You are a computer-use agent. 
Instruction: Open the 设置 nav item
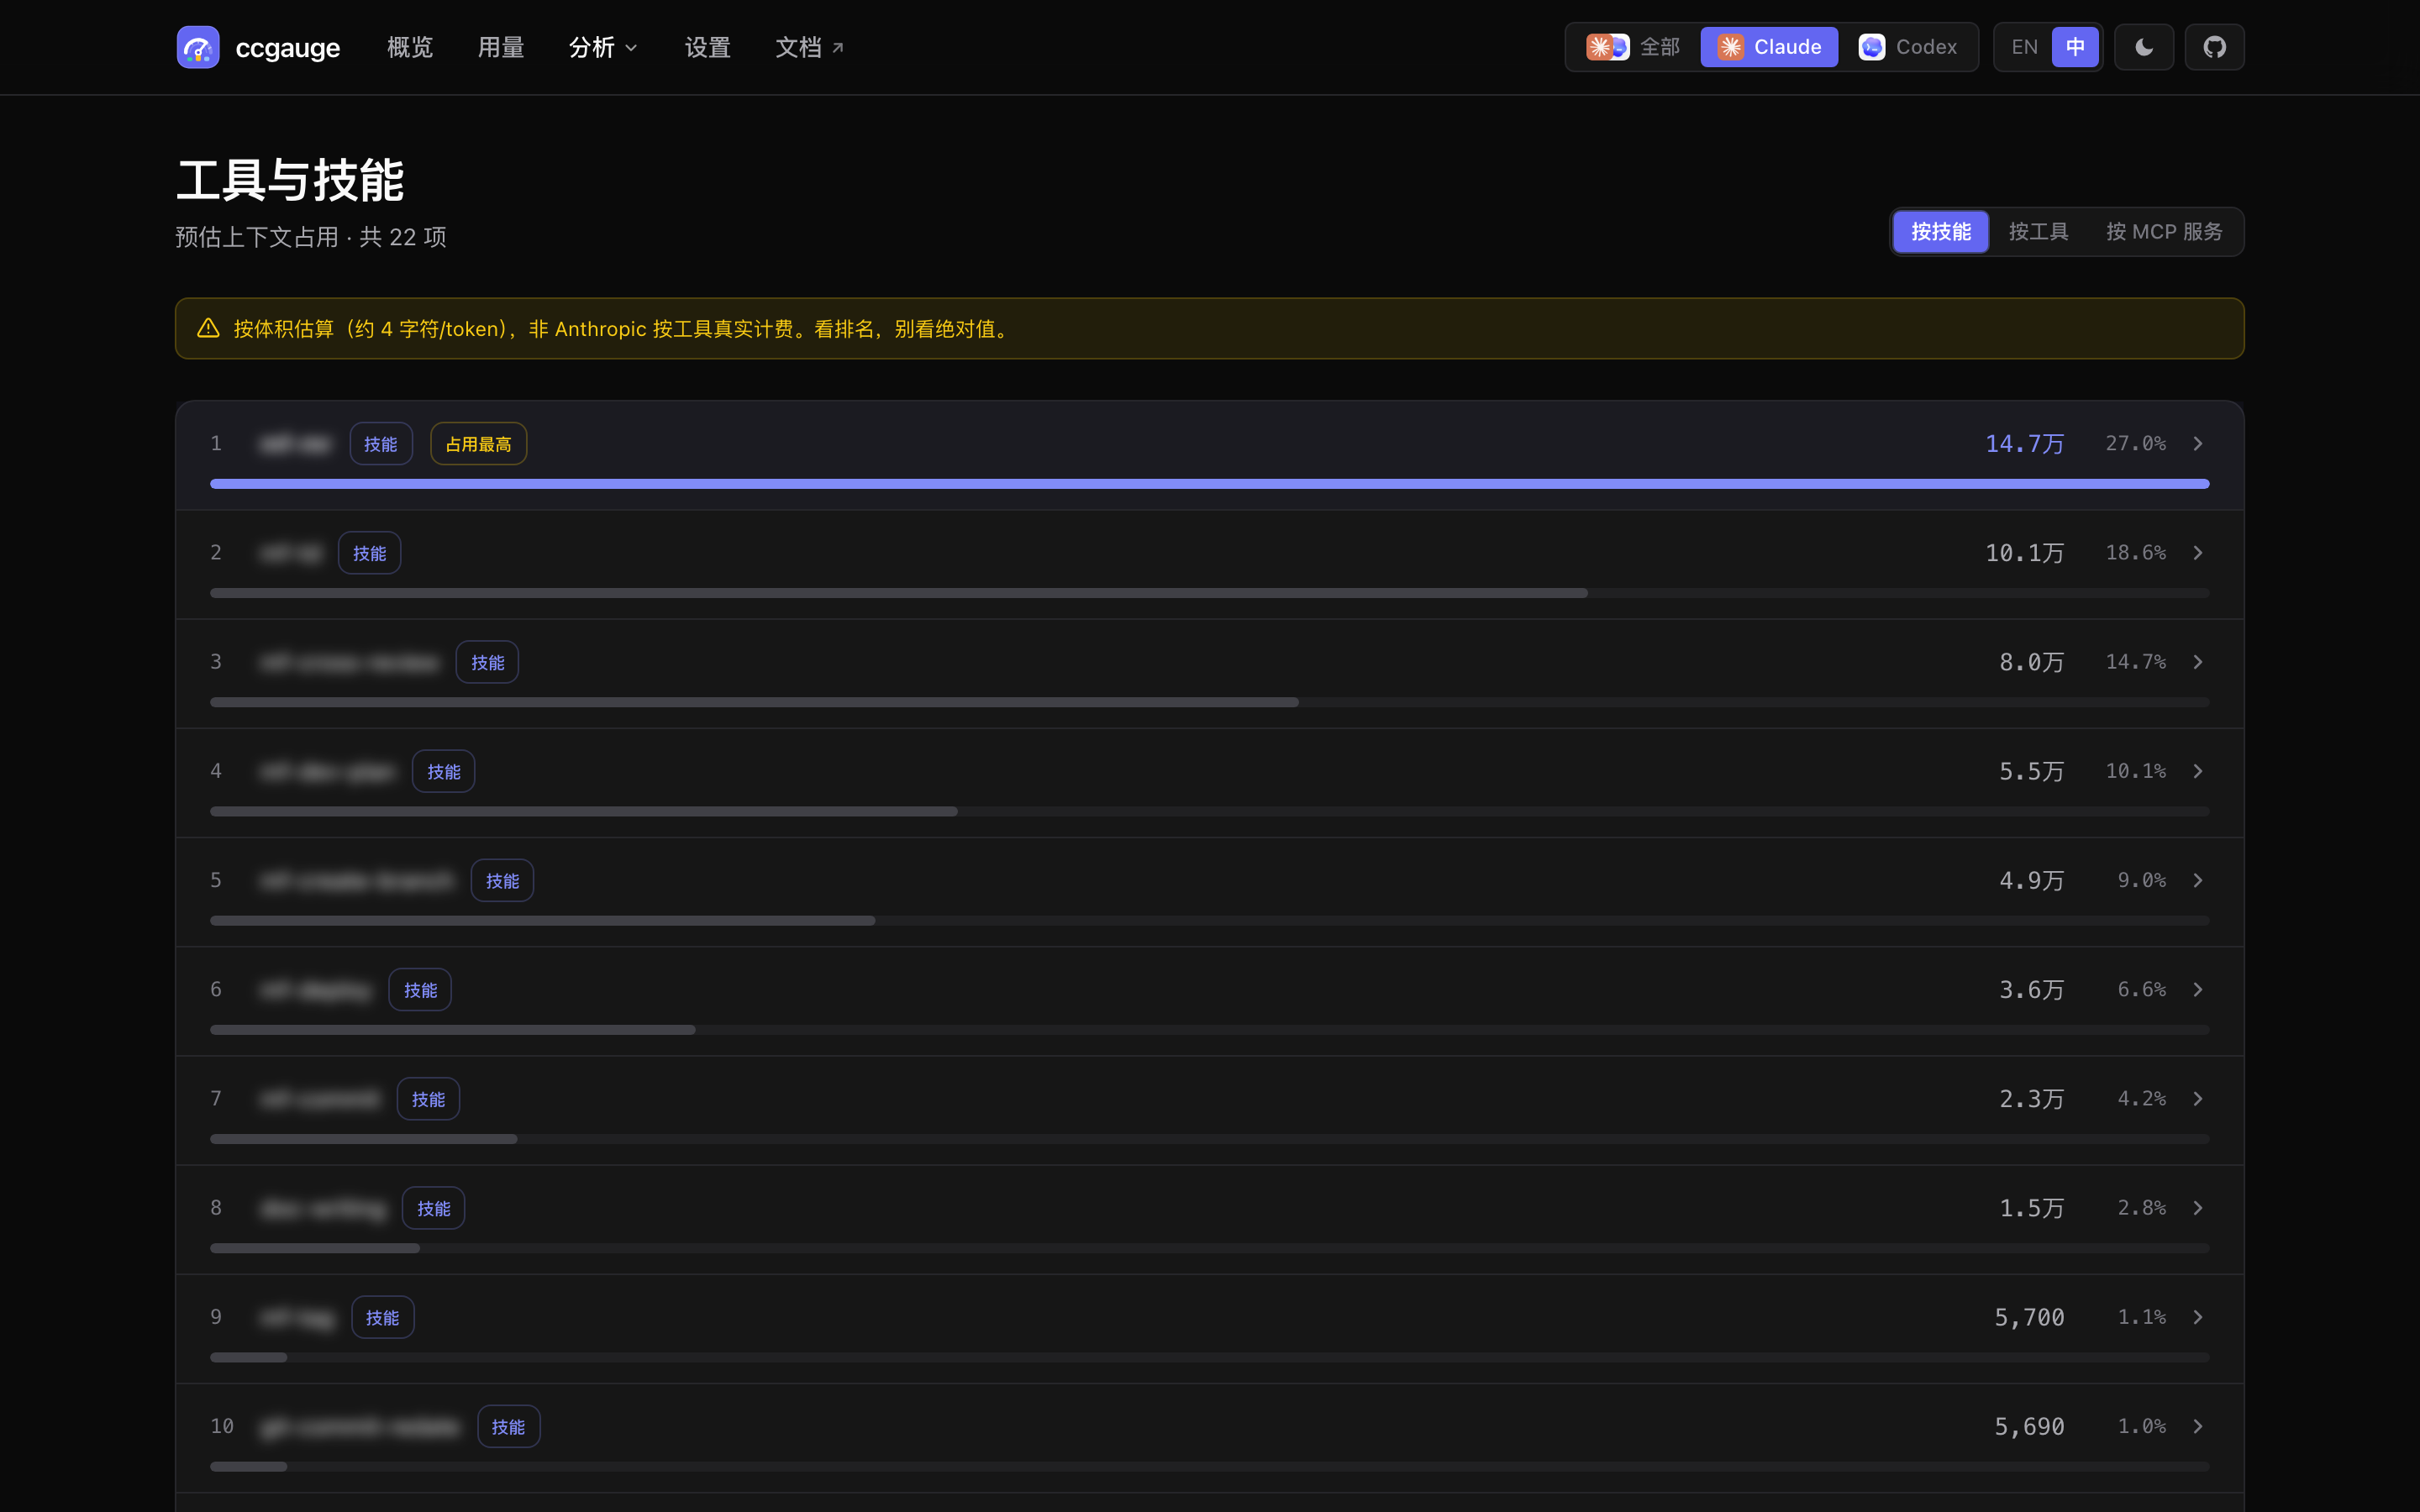708,47
